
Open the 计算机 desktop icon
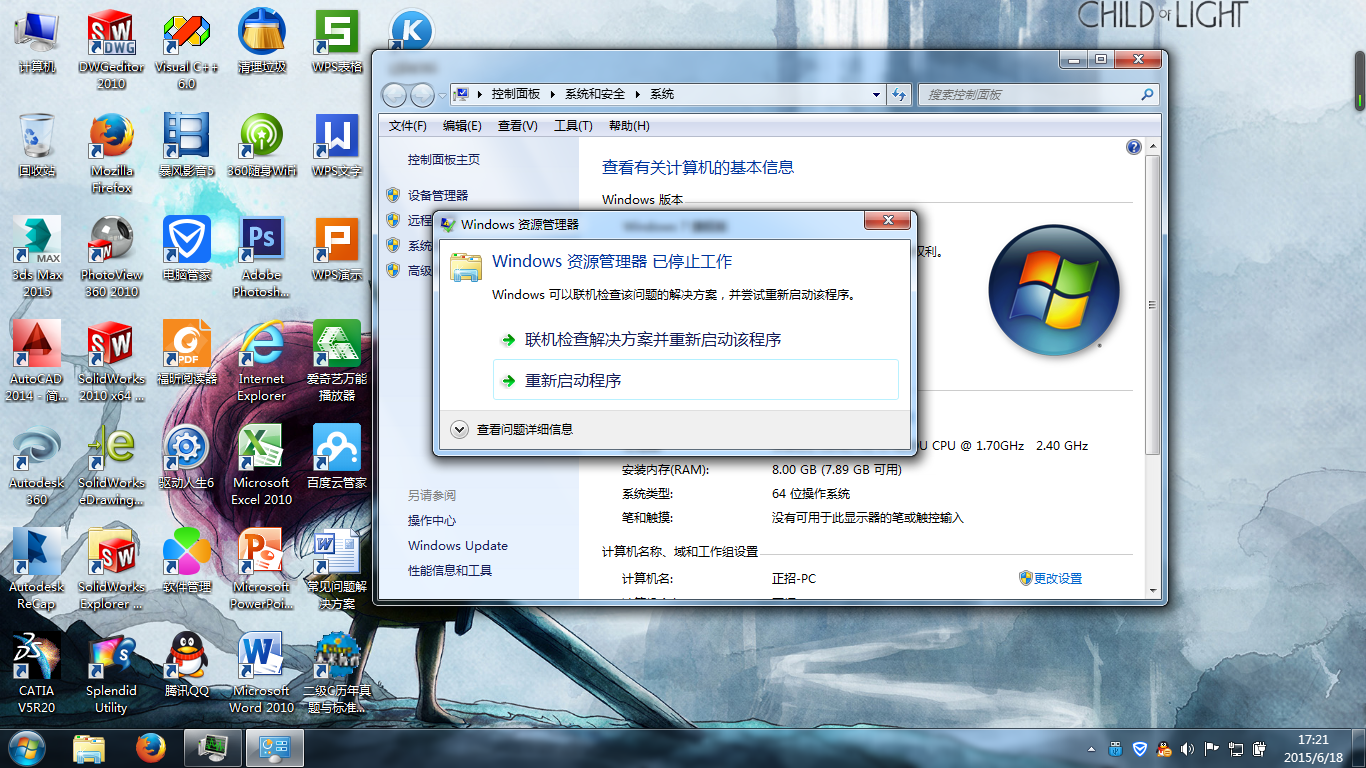[37, 42]
